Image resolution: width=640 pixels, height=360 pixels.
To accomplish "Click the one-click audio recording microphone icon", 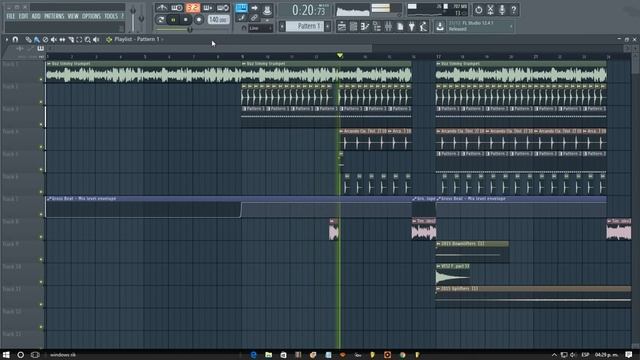I will (x=502, y=9).
